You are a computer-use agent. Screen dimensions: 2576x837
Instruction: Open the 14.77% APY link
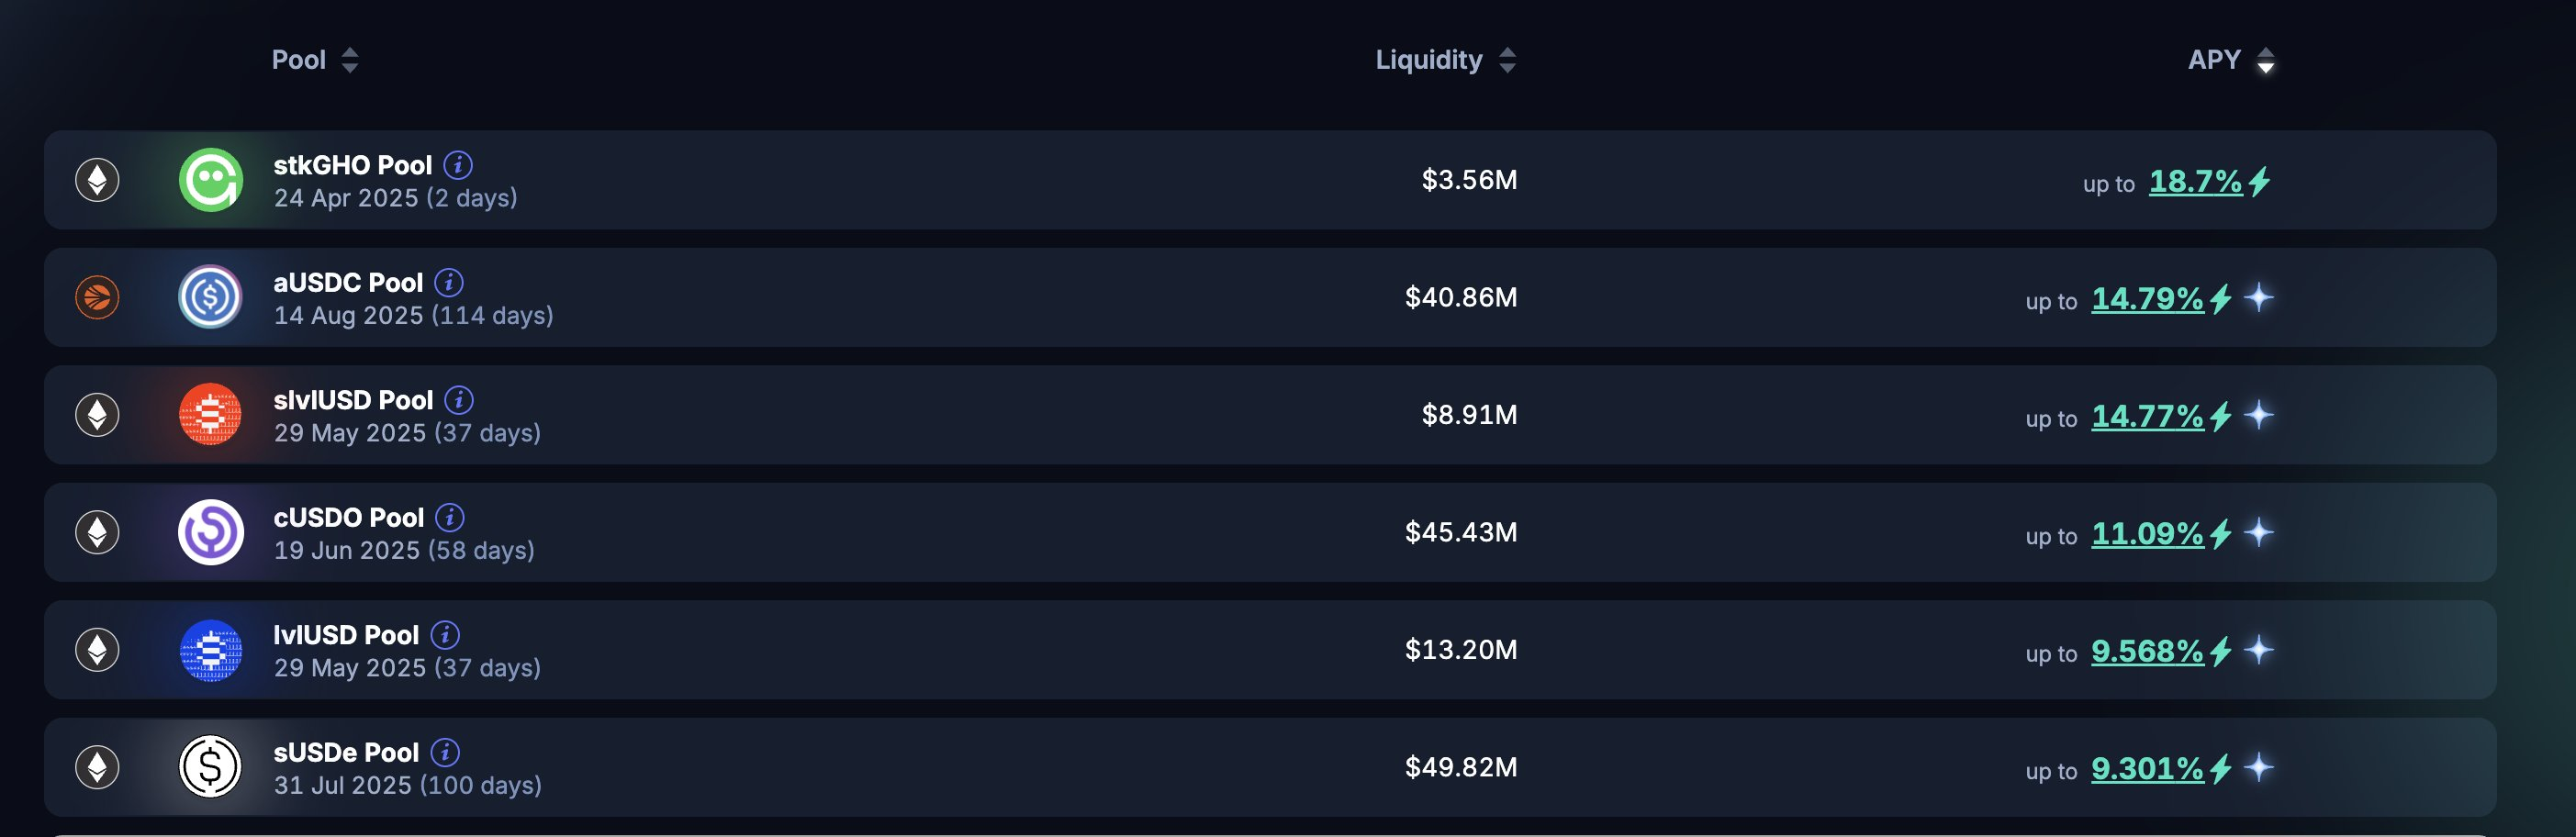pos(2147,416)
